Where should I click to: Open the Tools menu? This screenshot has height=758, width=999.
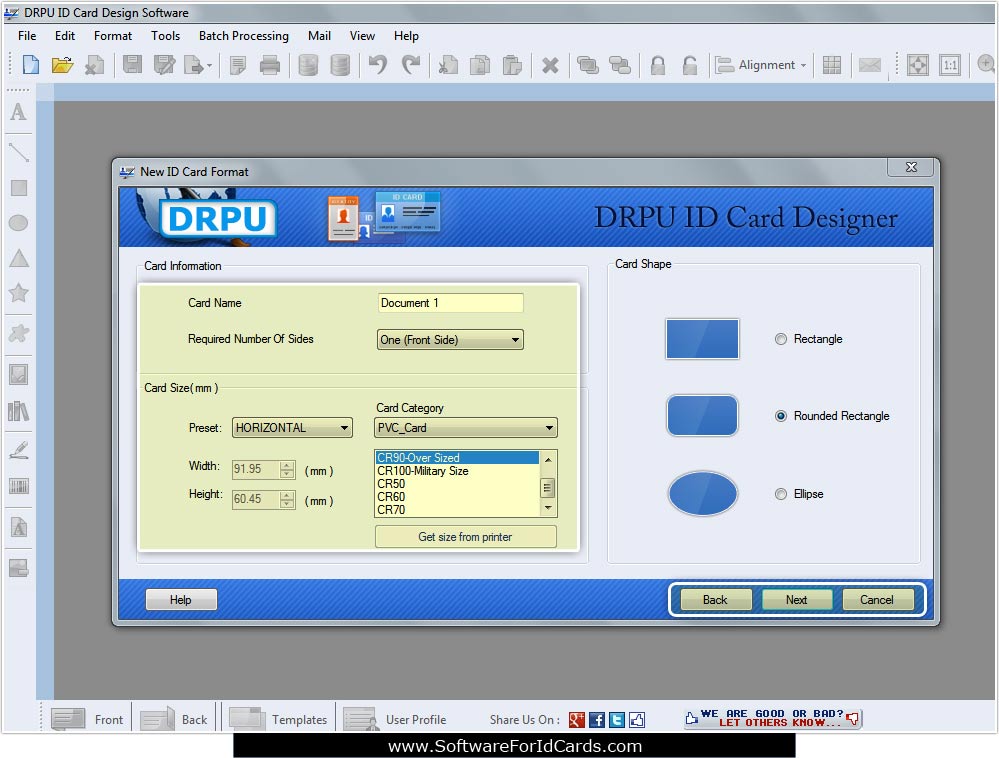[x=165, y=36]
